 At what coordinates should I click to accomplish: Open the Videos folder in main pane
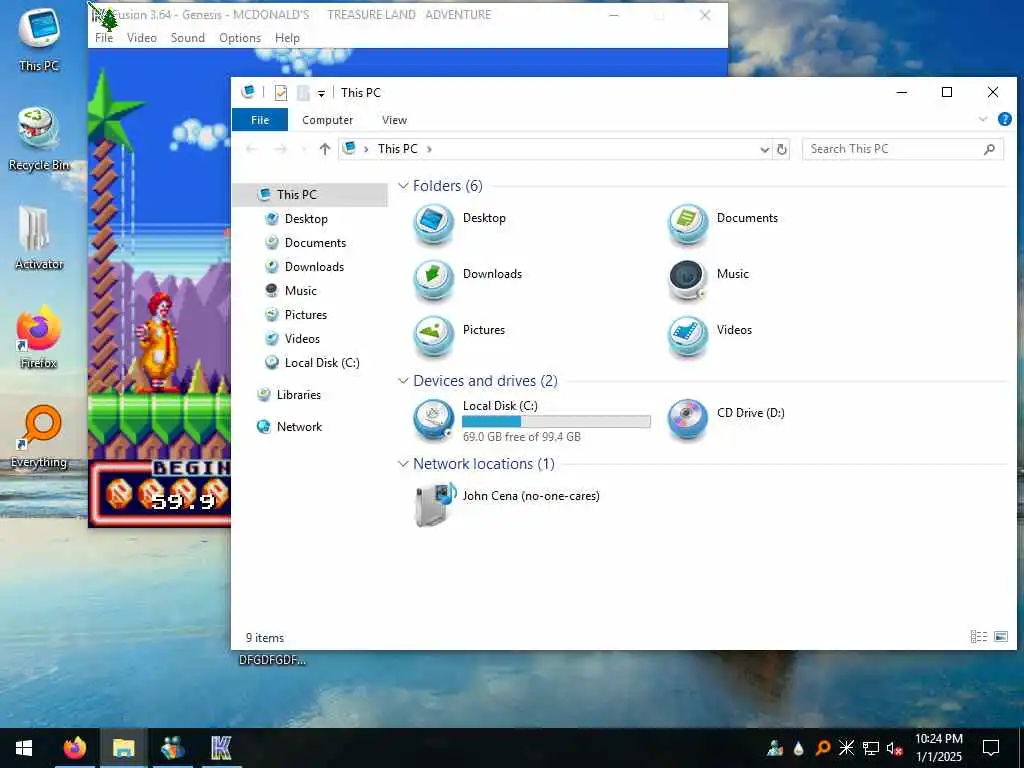pyautogui.click(x=688, y=336)
